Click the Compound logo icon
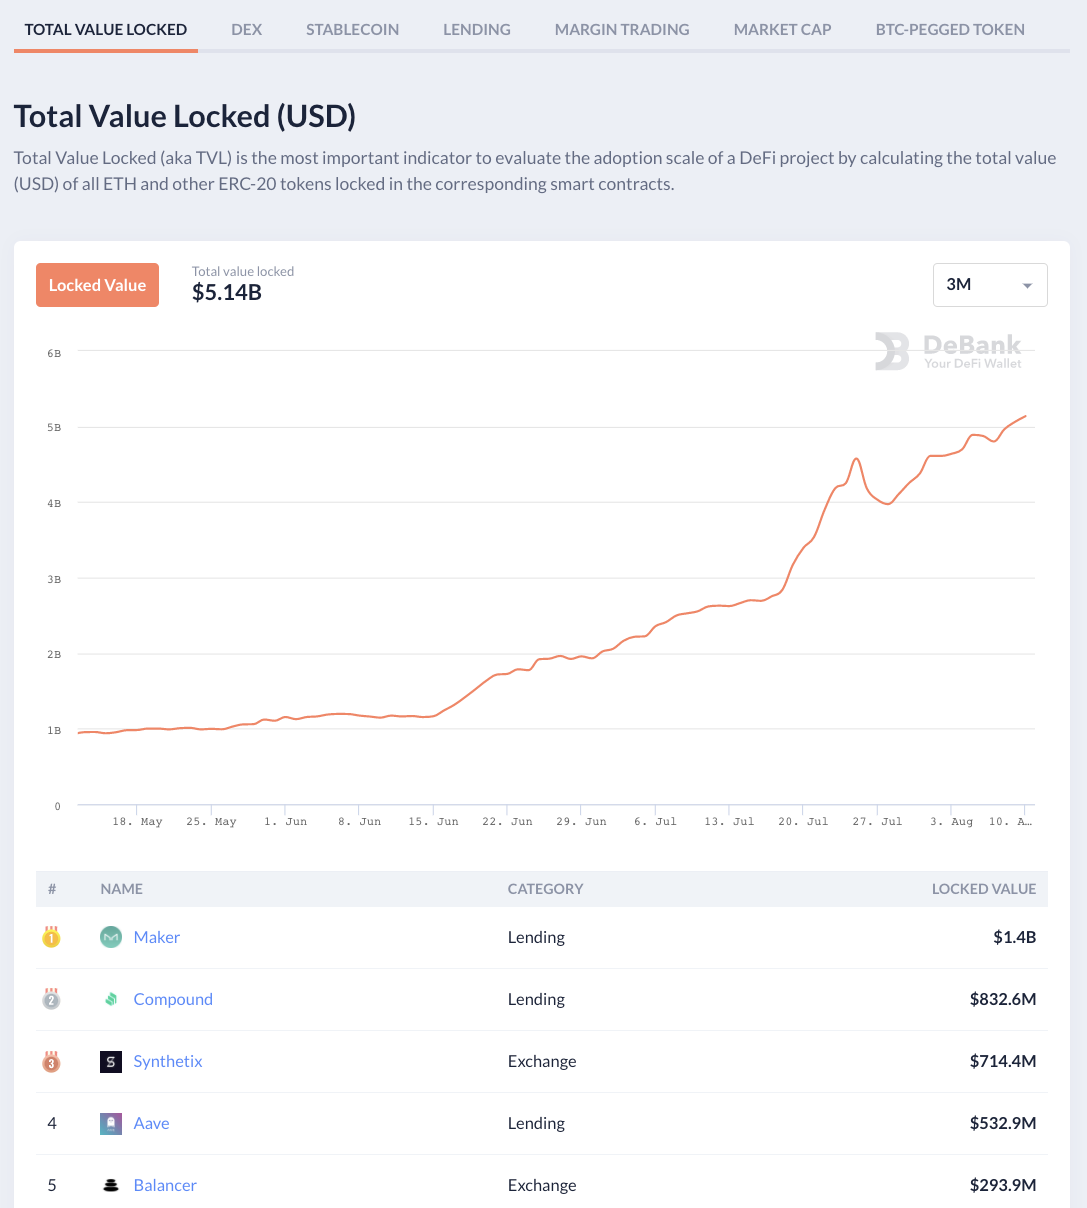The width and height of the screenshot is (1087, 1208). coord(111,999)
